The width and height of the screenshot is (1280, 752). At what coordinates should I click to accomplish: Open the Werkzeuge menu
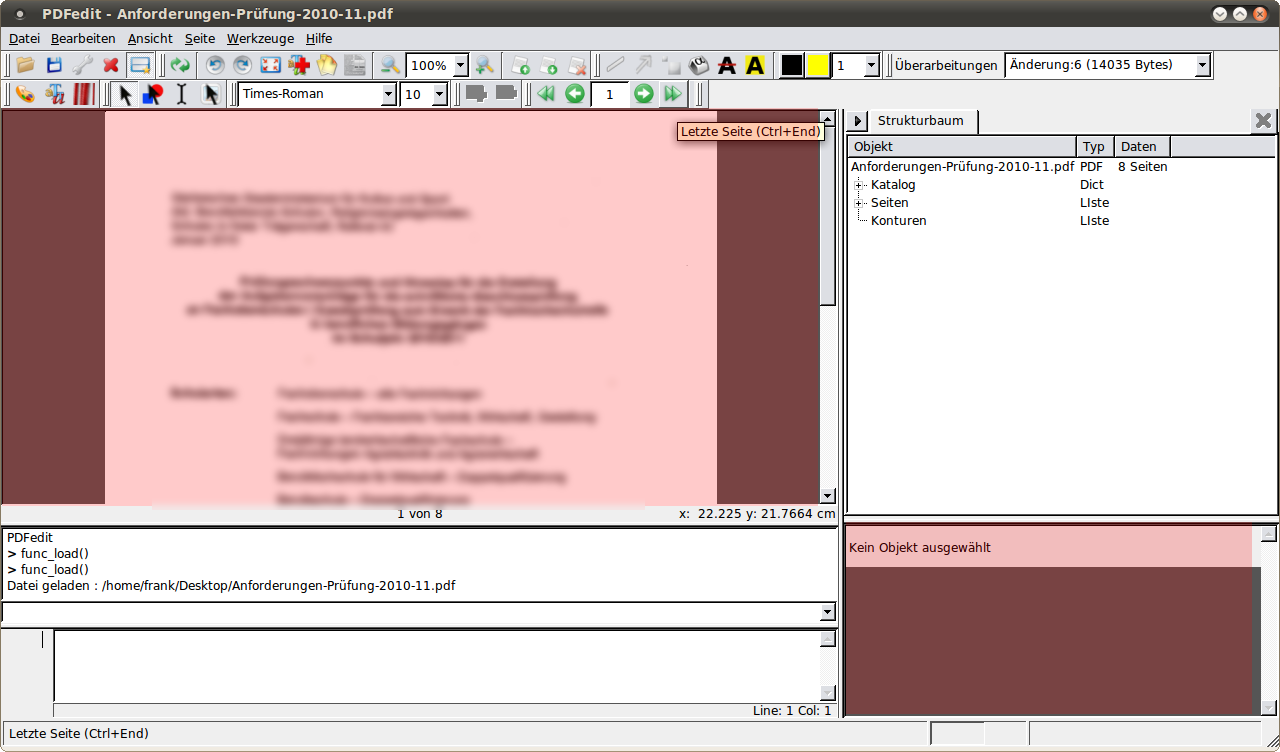pyautogui.click(x=260, y=38)
